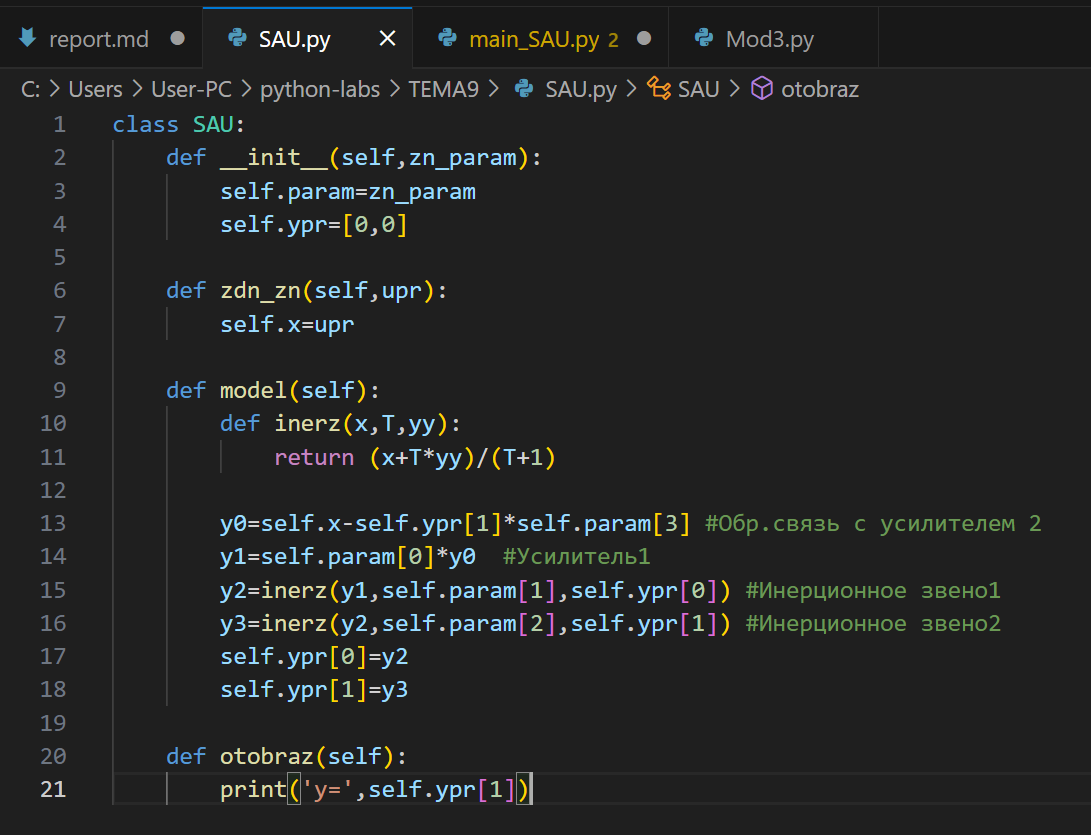Click the Users folder in breadcrumb path
Image resolution: width=1091 pixels, height=835 pixels.
tap(95, 89)
